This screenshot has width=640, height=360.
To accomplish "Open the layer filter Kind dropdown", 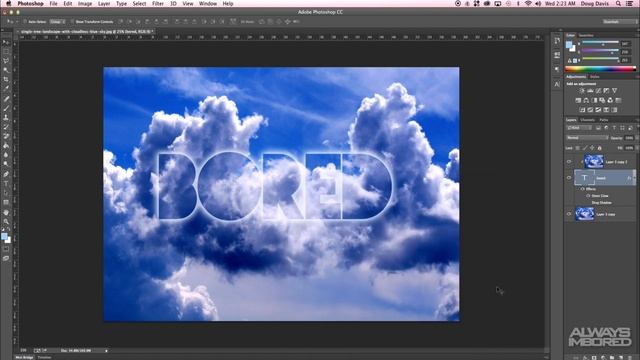I will click(x=580, y=128).
